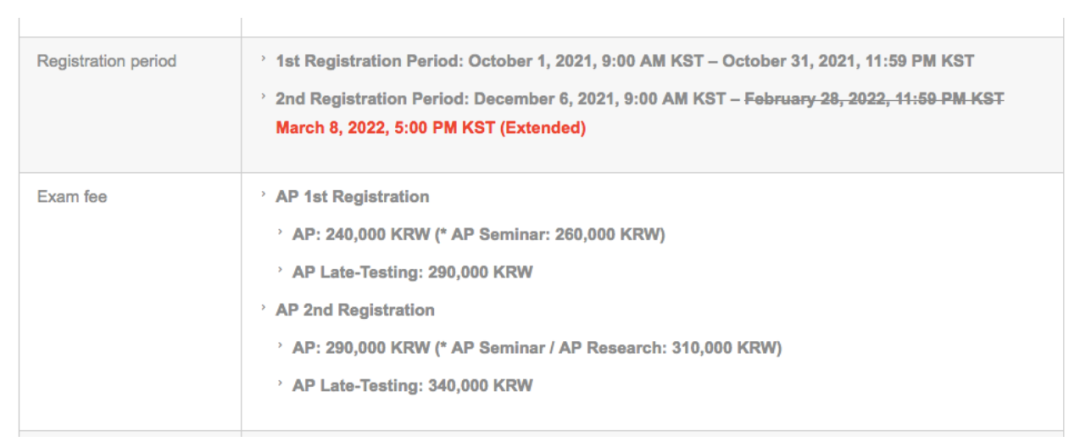Click chevron beside AP 2nd Registration
1080x448 pixels.
point(264,308)
